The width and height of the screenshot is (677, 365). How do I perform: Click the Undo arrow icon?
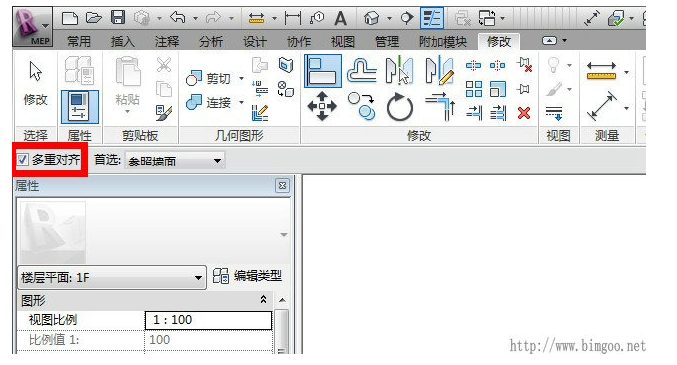(178, 18)
